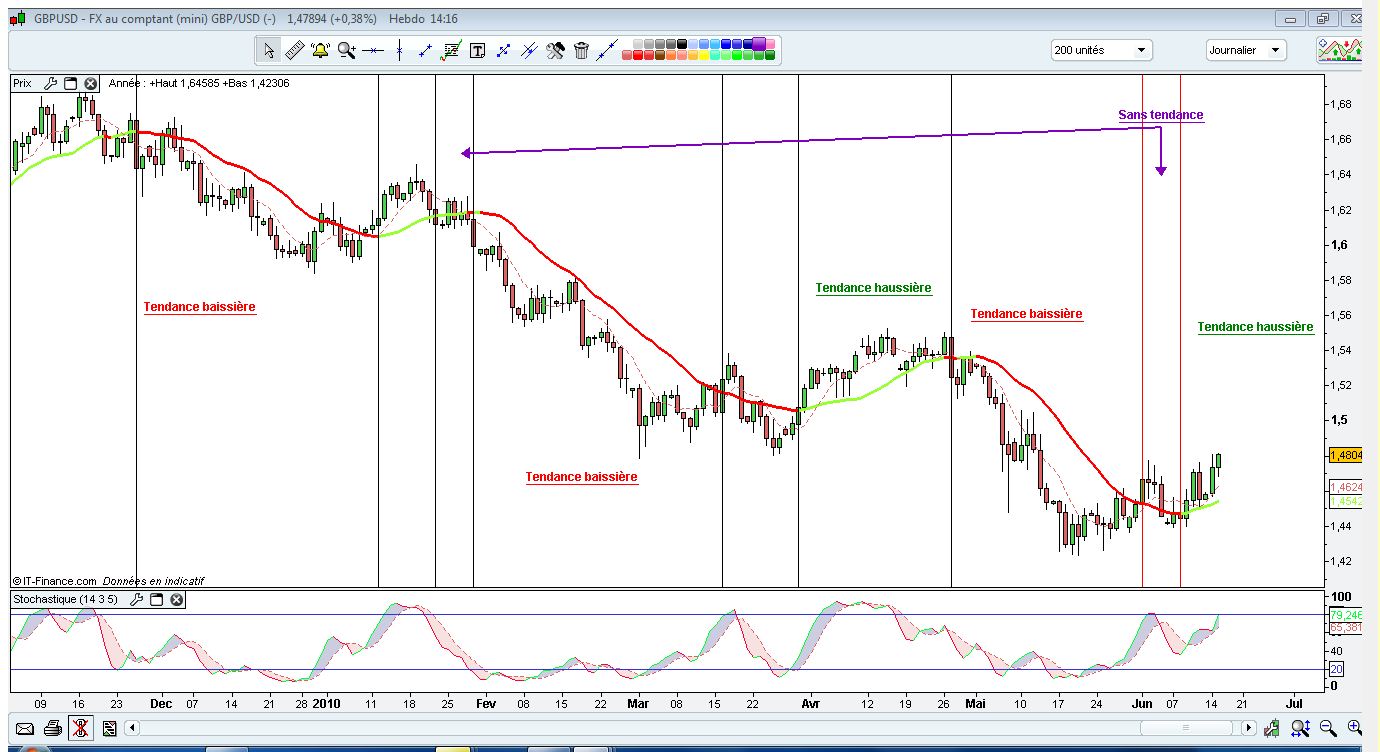Open the Stochastique indicator settings wrench
Image resolution: width=1380 pixels, height=752 pixels.
pyautogui.click(x=137, y=599)
